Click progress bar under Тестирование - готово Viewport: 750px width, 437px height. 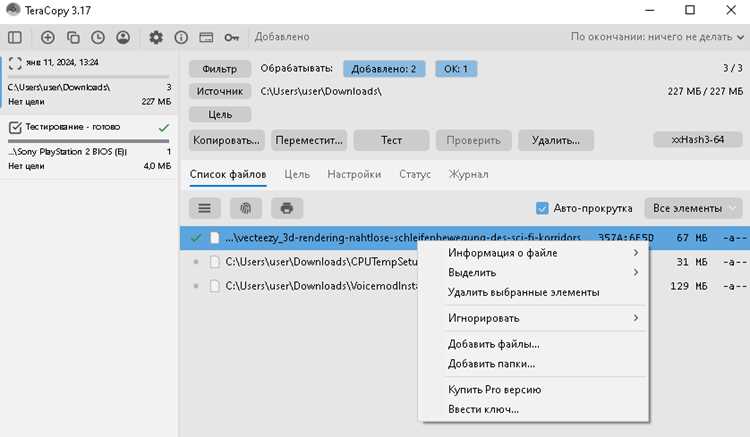88,141
